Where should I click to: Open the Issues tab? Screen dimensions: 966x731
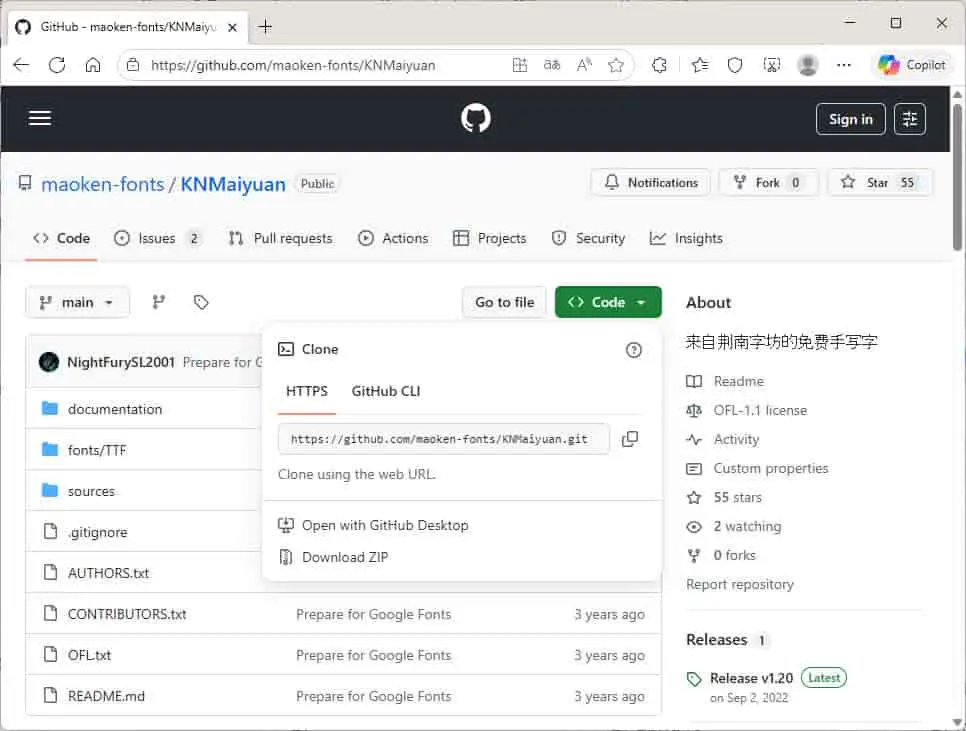tap(158, 238)
